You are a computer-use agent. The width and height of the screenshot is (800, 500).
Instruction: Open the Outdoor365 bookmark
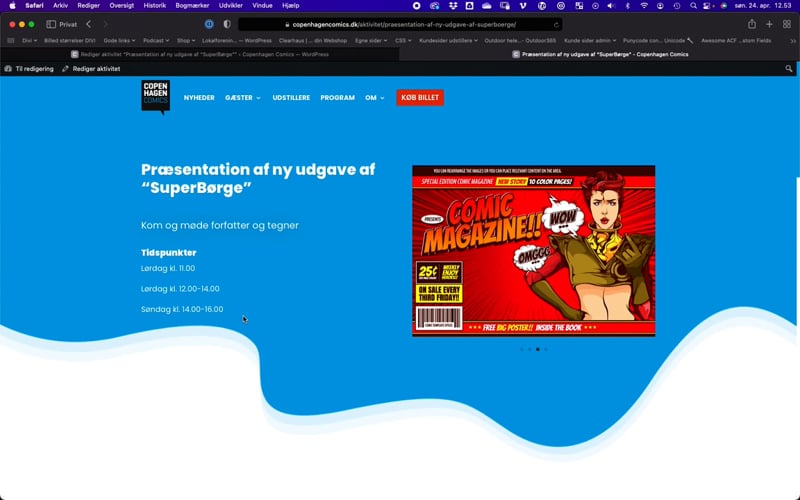click(520, 40)
